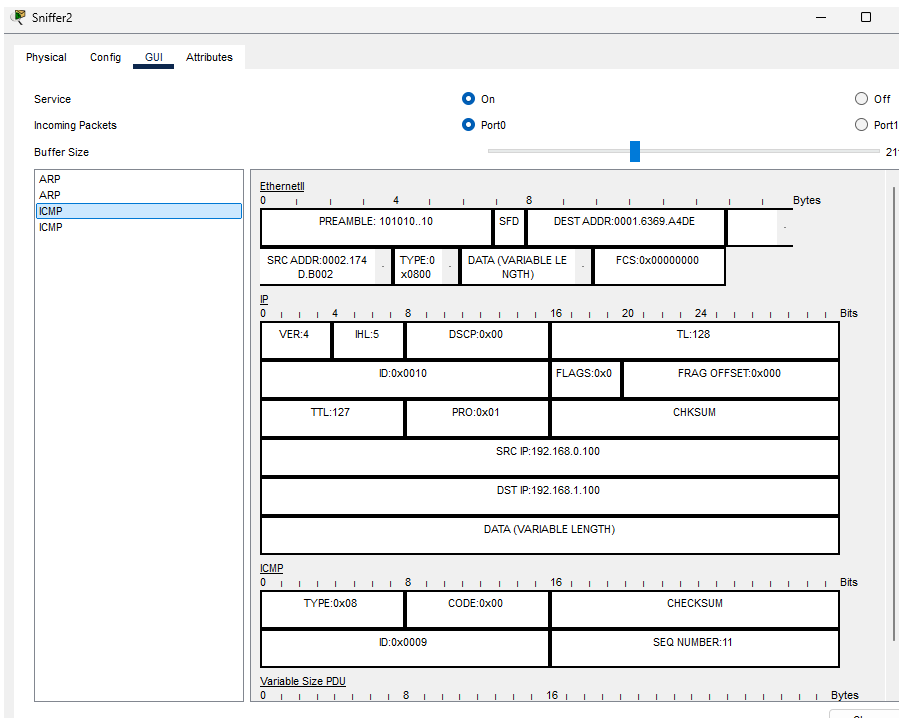Set Service to Off
This screenshot has width=908, height=718.
[x=861, y=99]
